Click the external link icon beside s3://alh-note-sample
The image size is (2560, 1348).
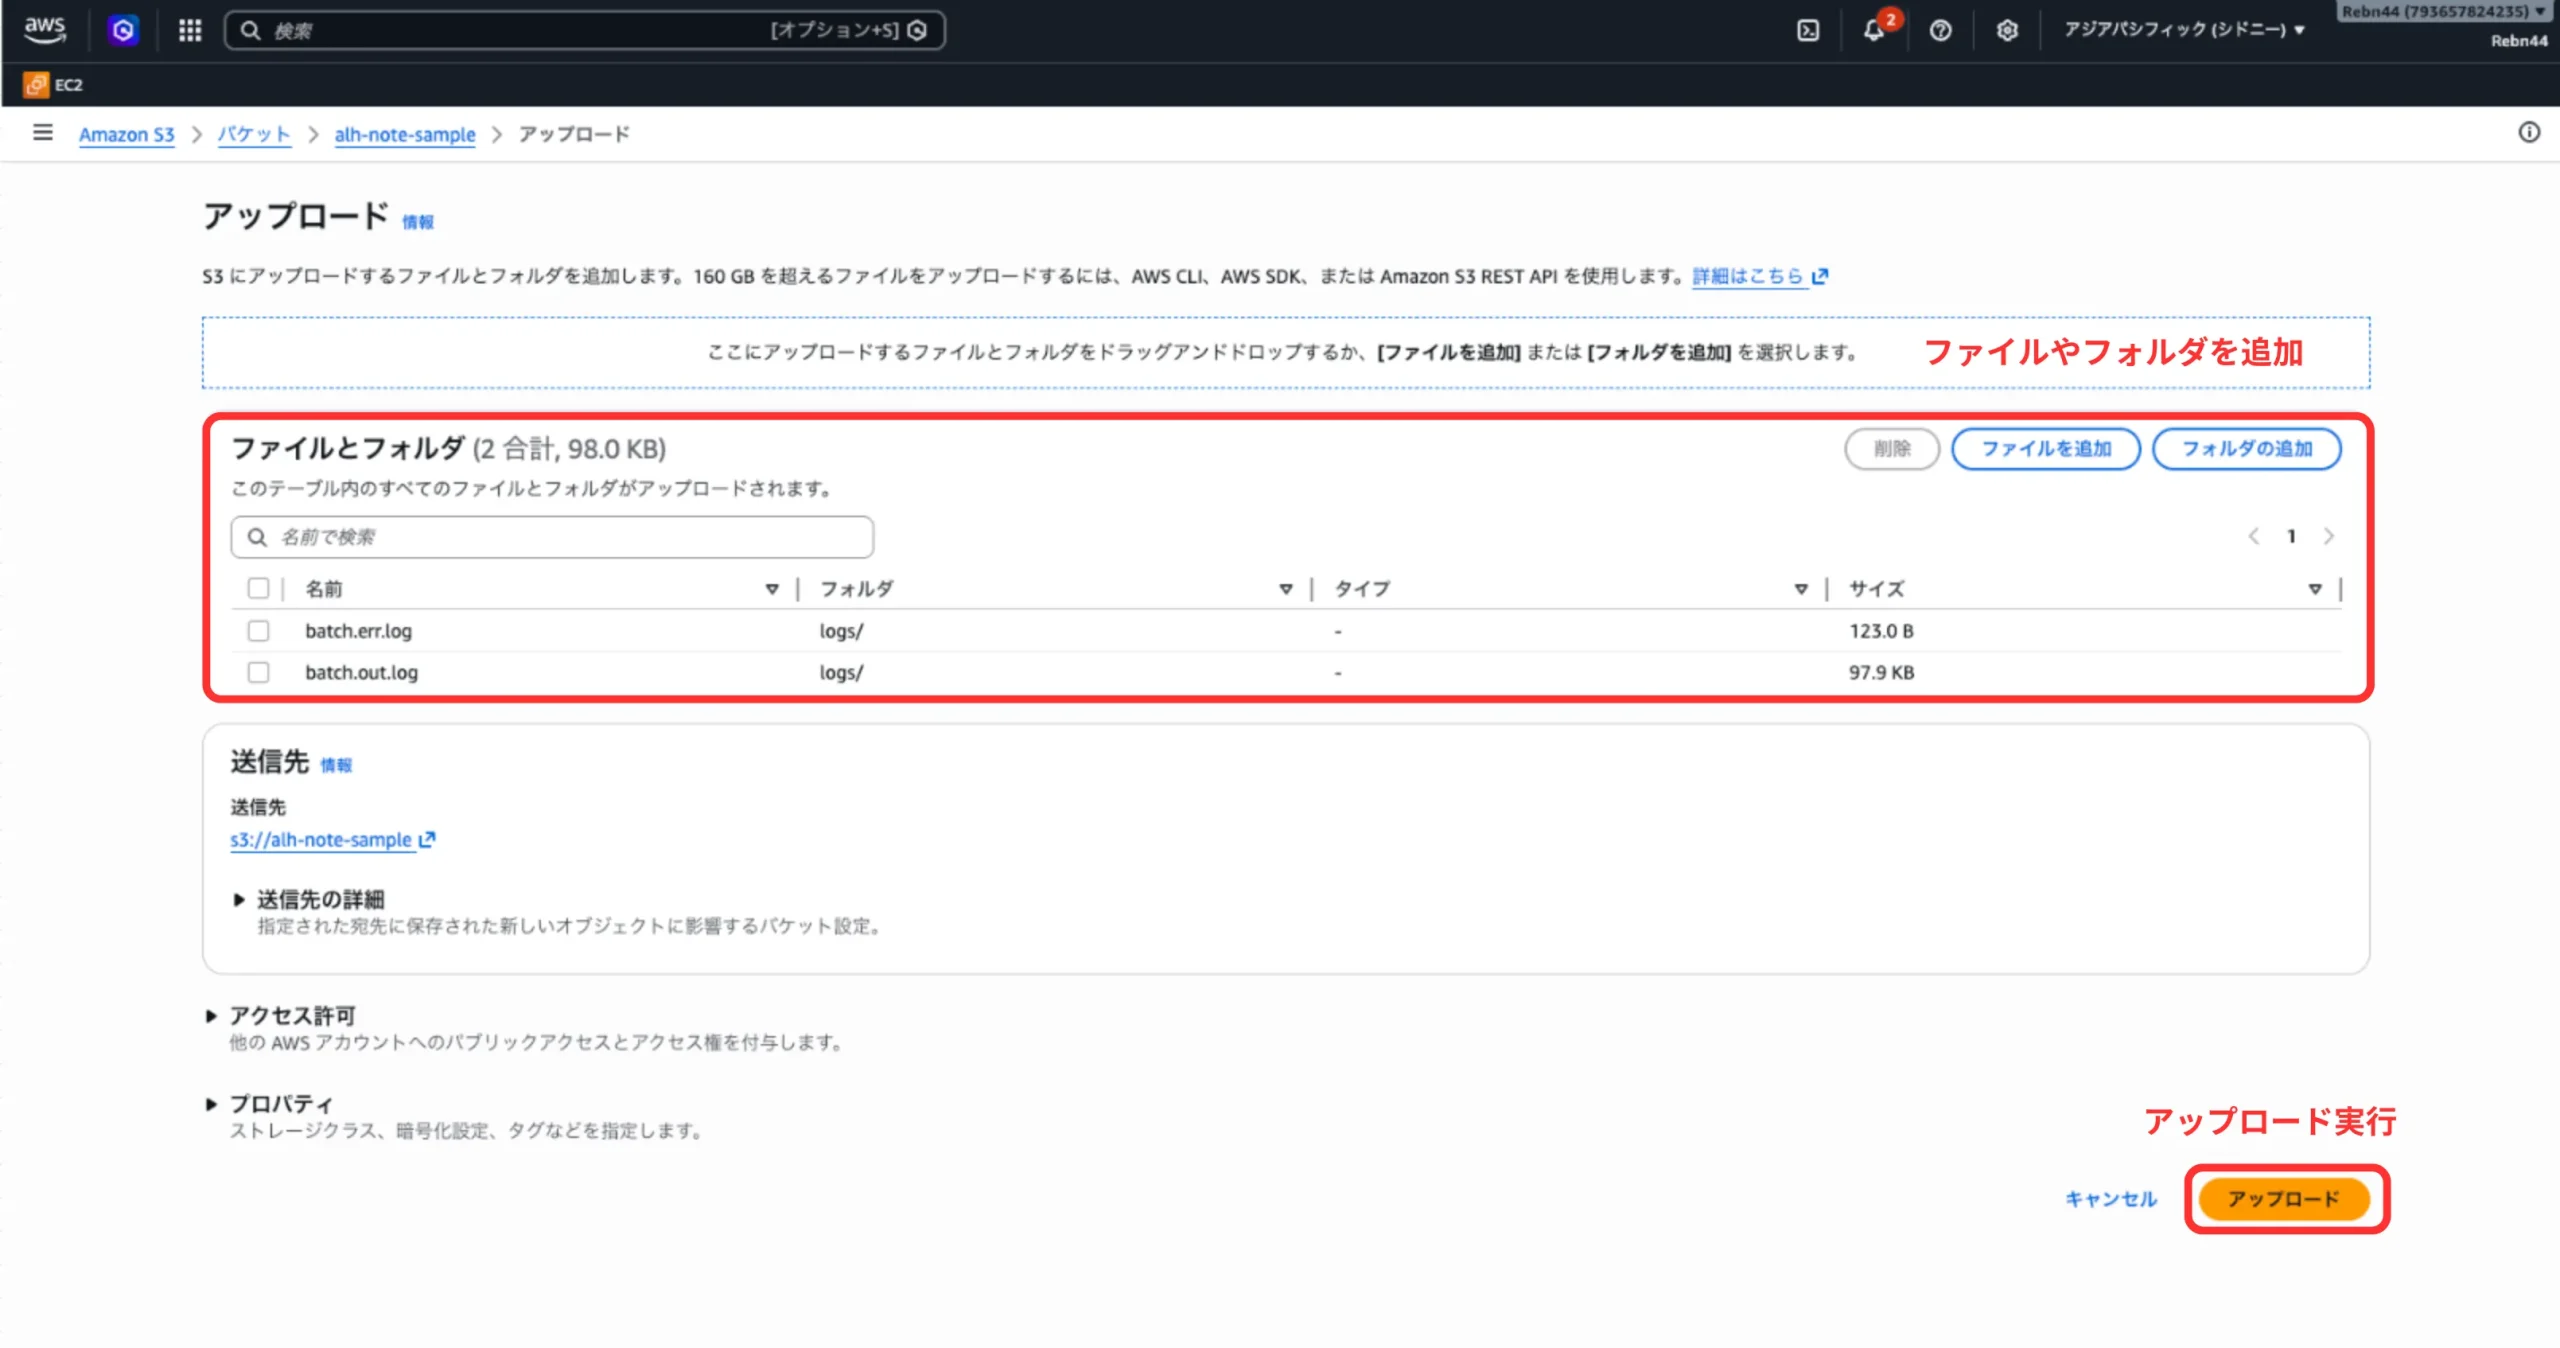(427, 840)
